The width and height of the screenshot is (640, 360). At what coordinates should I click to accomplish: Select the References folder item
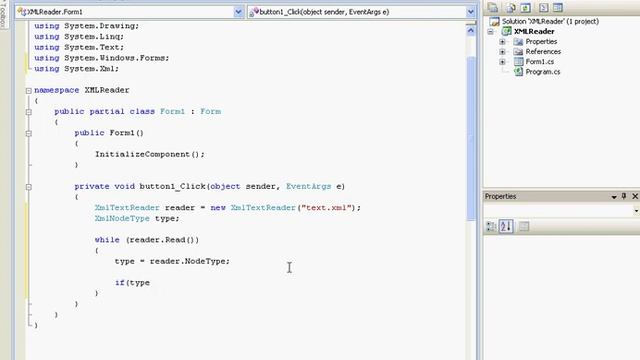tap(543, 52)
